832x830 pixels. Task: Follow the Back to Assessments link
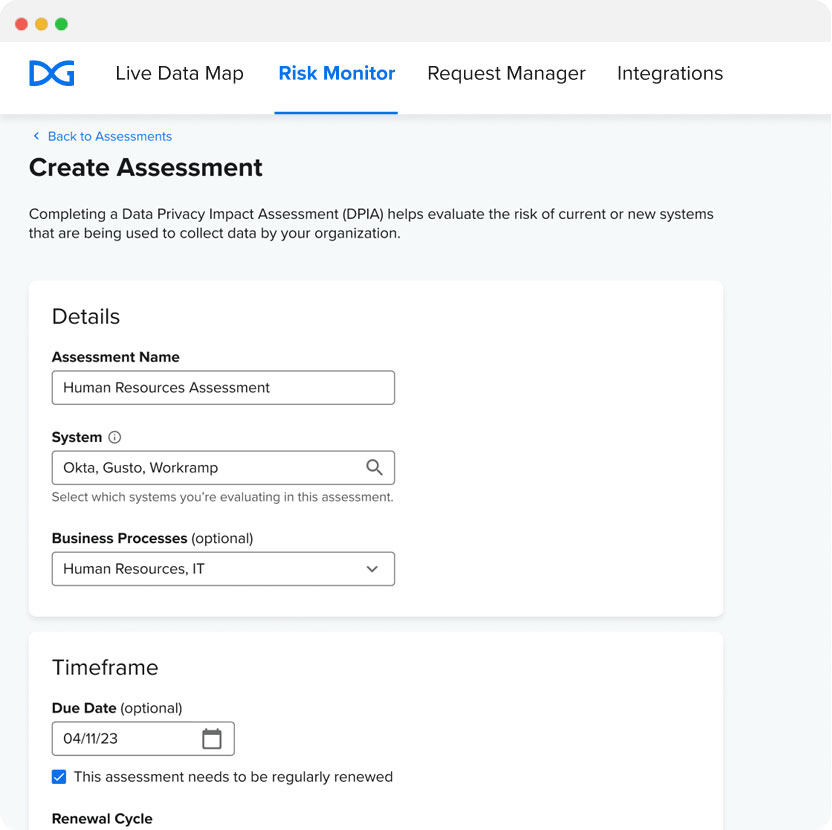pyautogui.click(x=110, y=136)
